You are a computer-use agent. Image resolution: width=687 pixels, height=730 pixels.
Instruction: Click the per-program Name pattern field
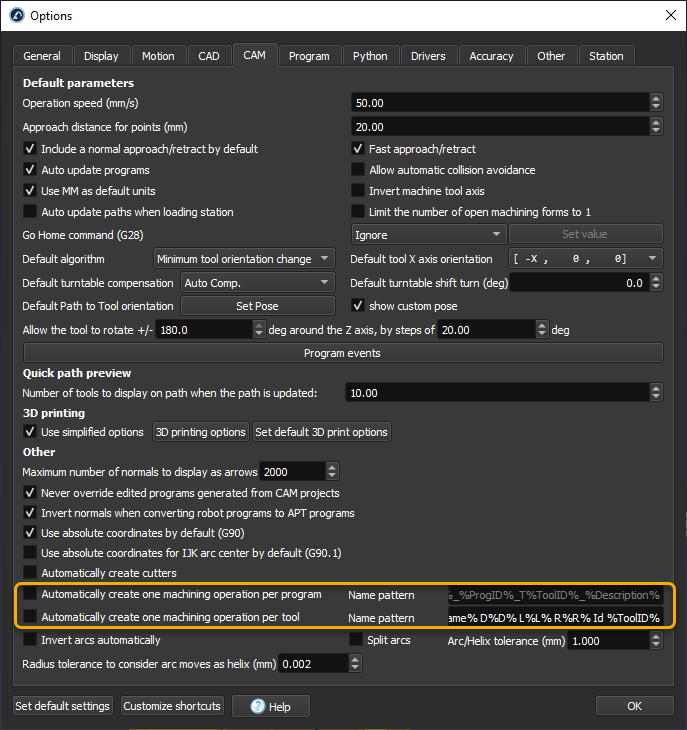tap(555, 595)
